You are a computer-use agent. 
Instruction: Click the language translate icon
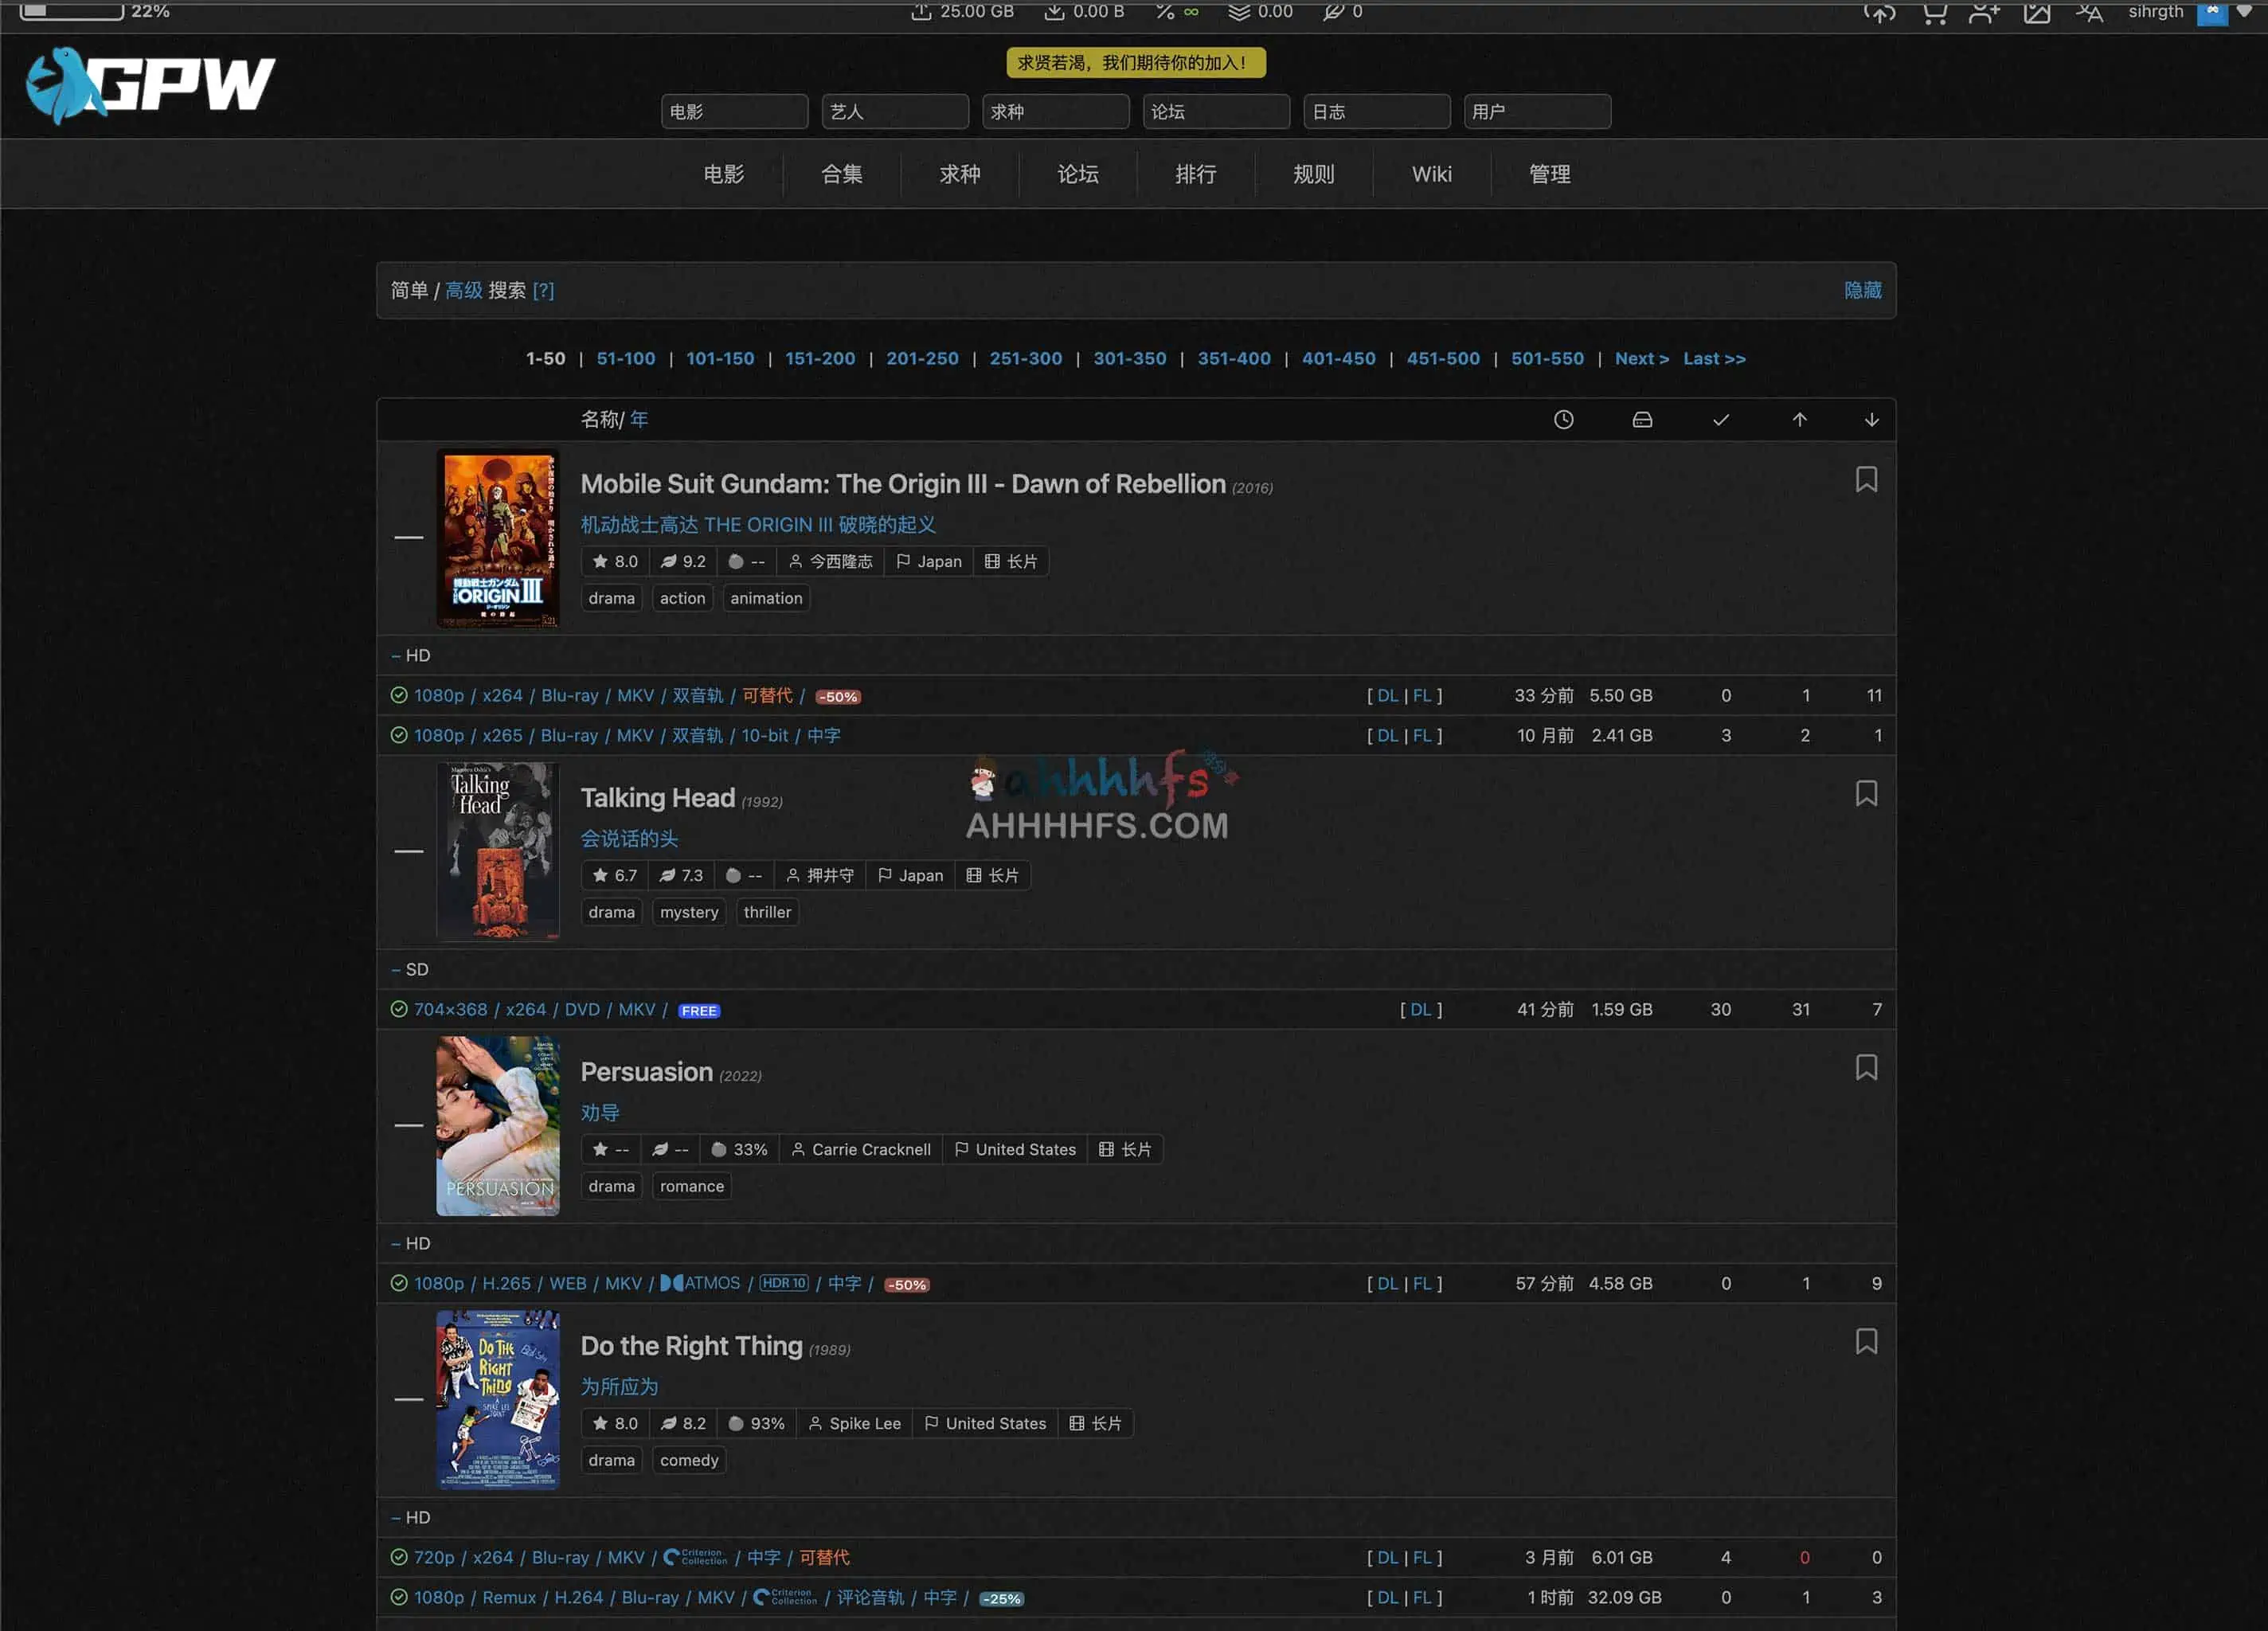(x=2089, y=12)
